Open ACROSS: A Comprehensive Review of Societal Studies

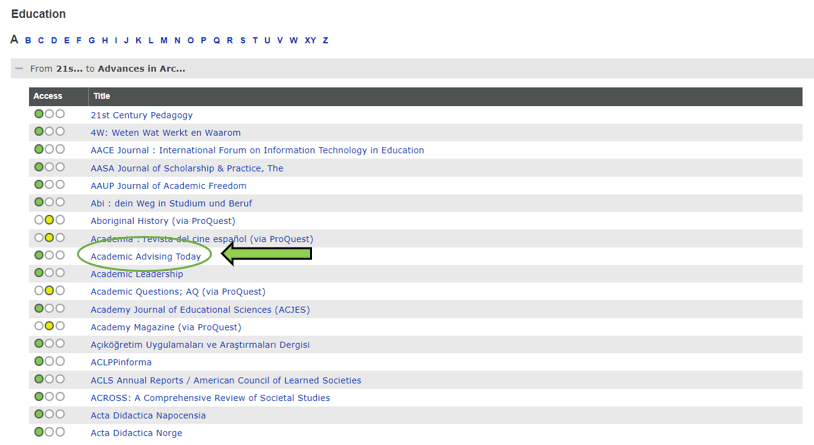tap(210, 398)
